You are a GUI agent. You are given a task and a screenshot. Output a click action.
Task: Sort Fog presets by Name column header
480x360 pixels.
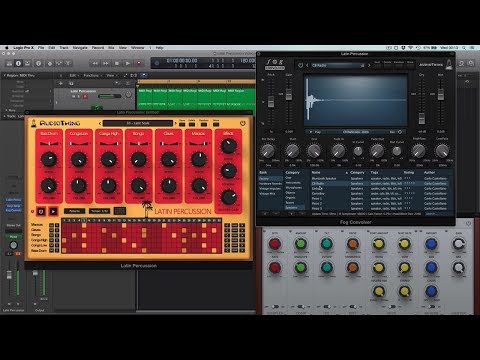(x=316, y=172)
